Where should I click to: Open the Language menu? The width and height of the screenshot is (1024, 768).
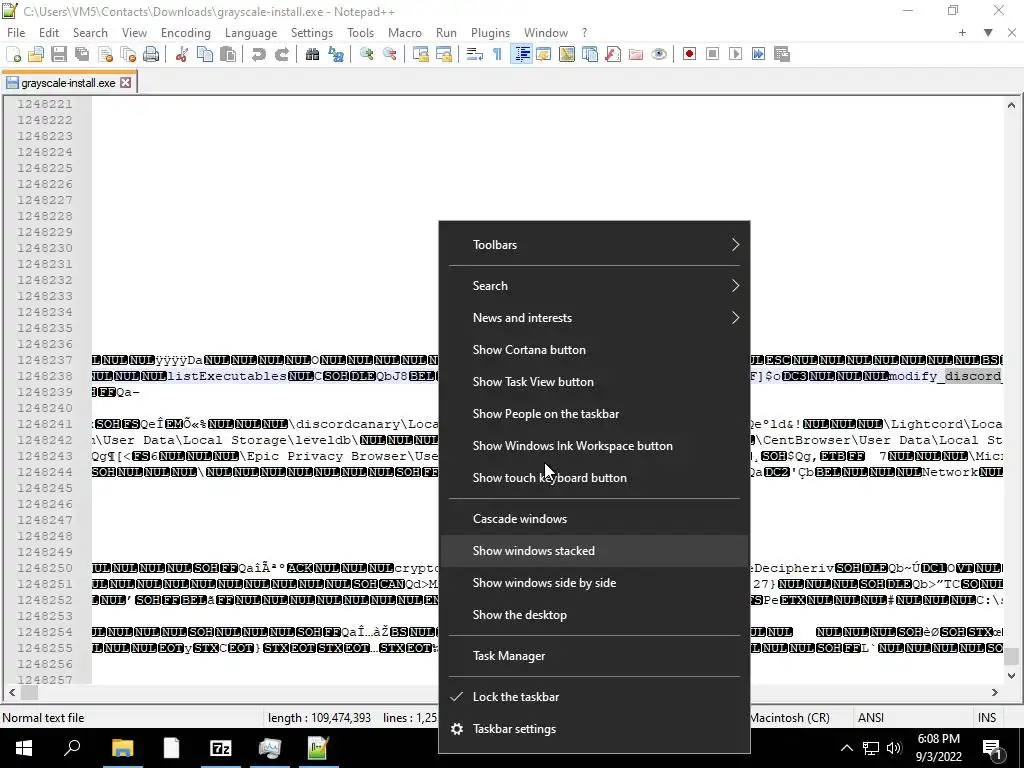[251, 33]
